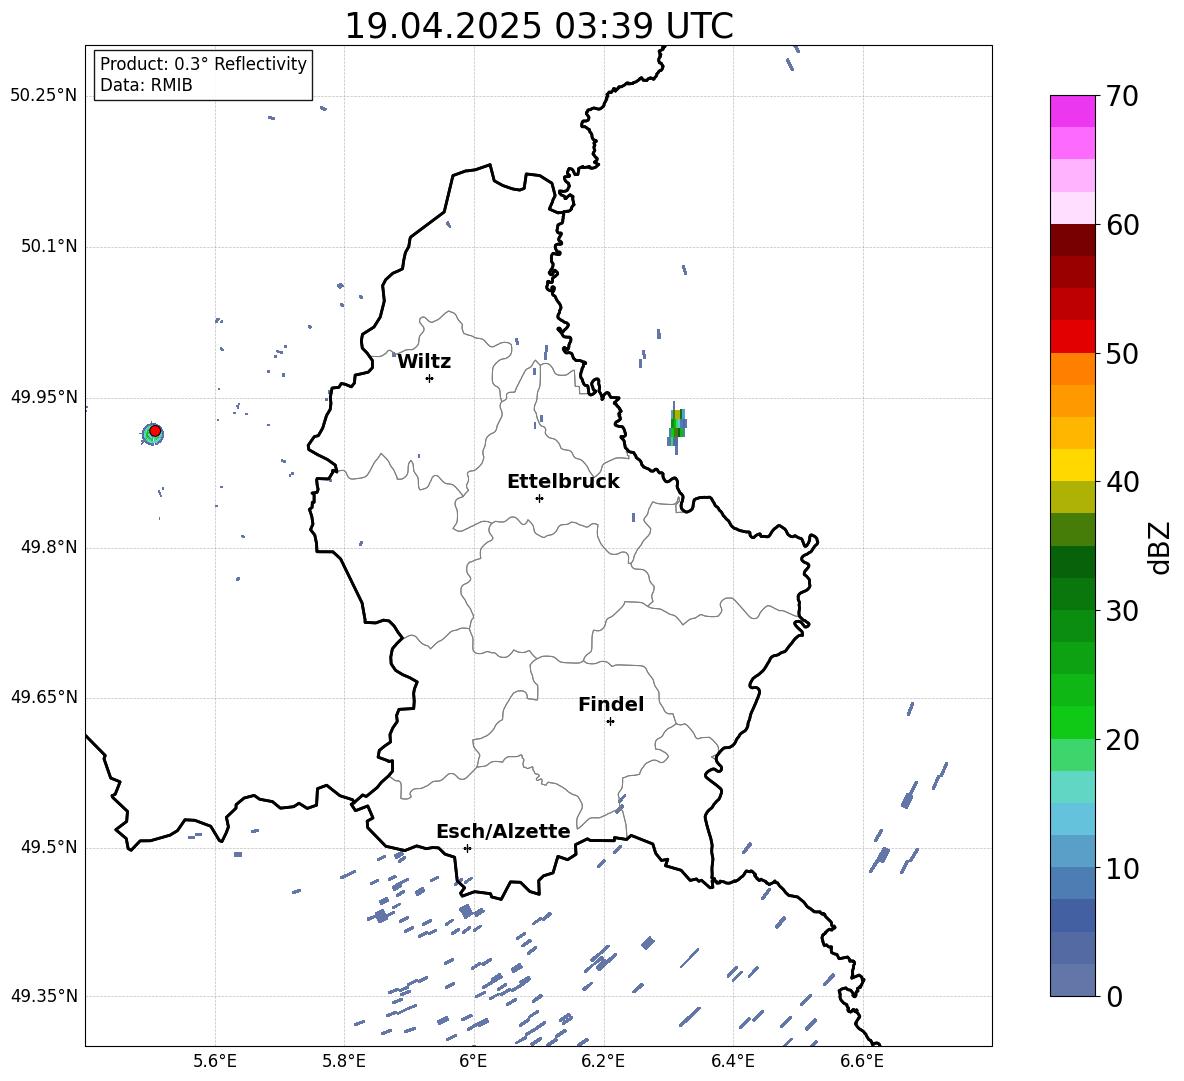Image resolution: width=1184 pixels, height=1081 pixels.
Task: Click the magenta top colorbar segment
Action: tap(1072, 111)
